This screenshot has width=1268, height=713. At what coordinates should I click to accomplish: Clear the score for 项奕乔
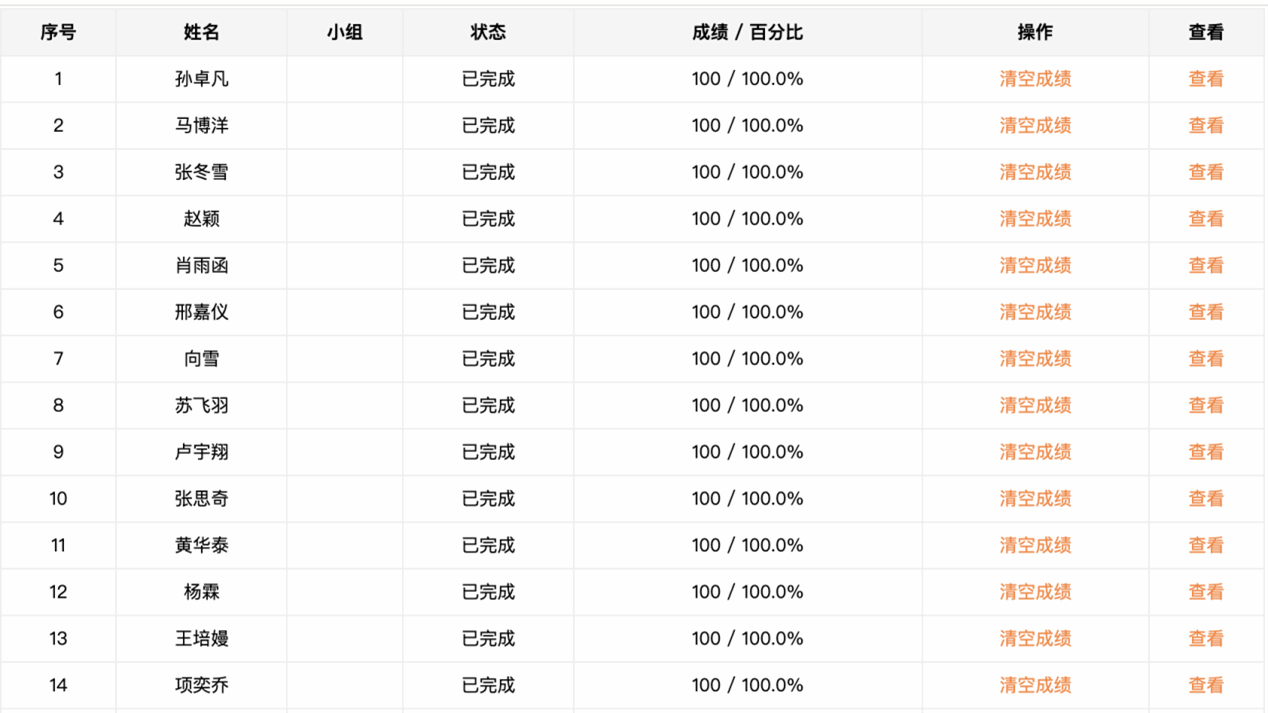tap(1035, 685)
